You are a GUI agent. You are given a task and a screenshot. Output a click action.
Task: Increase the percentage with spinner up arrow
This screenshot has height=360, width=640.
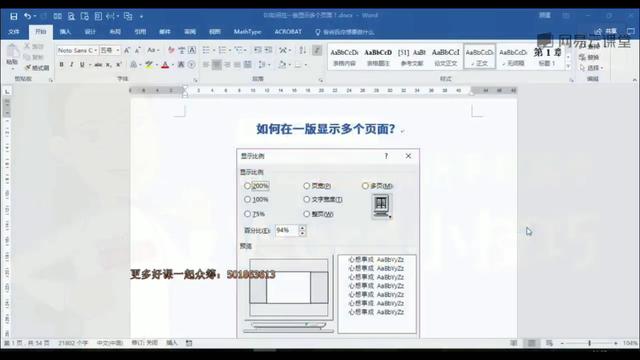coord(302,228)
